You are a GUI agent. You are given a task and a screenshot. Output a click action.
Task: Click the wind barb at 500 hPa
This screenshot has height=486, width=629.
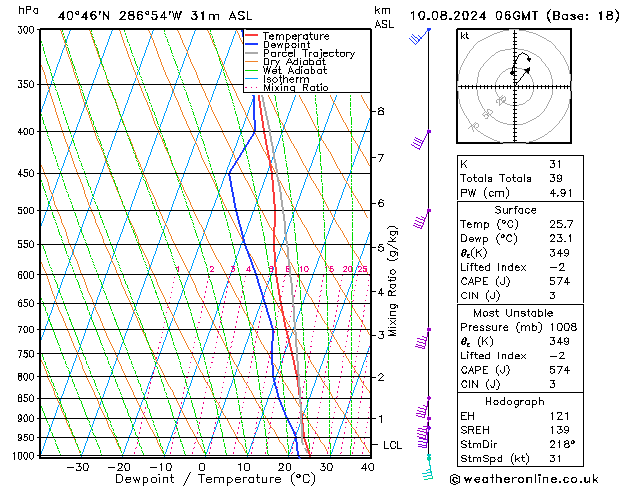coord(422,219)
